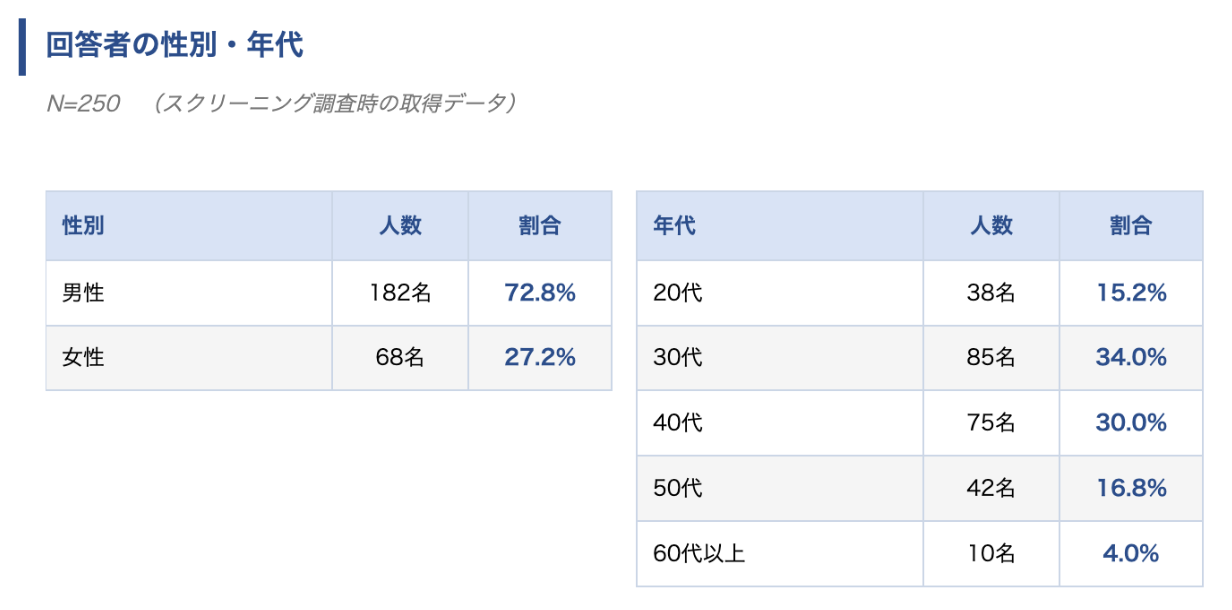Click the 40代 row label
Image resolution: width=1232 pixels, height=610 pixels.
(x=677, y=423)
